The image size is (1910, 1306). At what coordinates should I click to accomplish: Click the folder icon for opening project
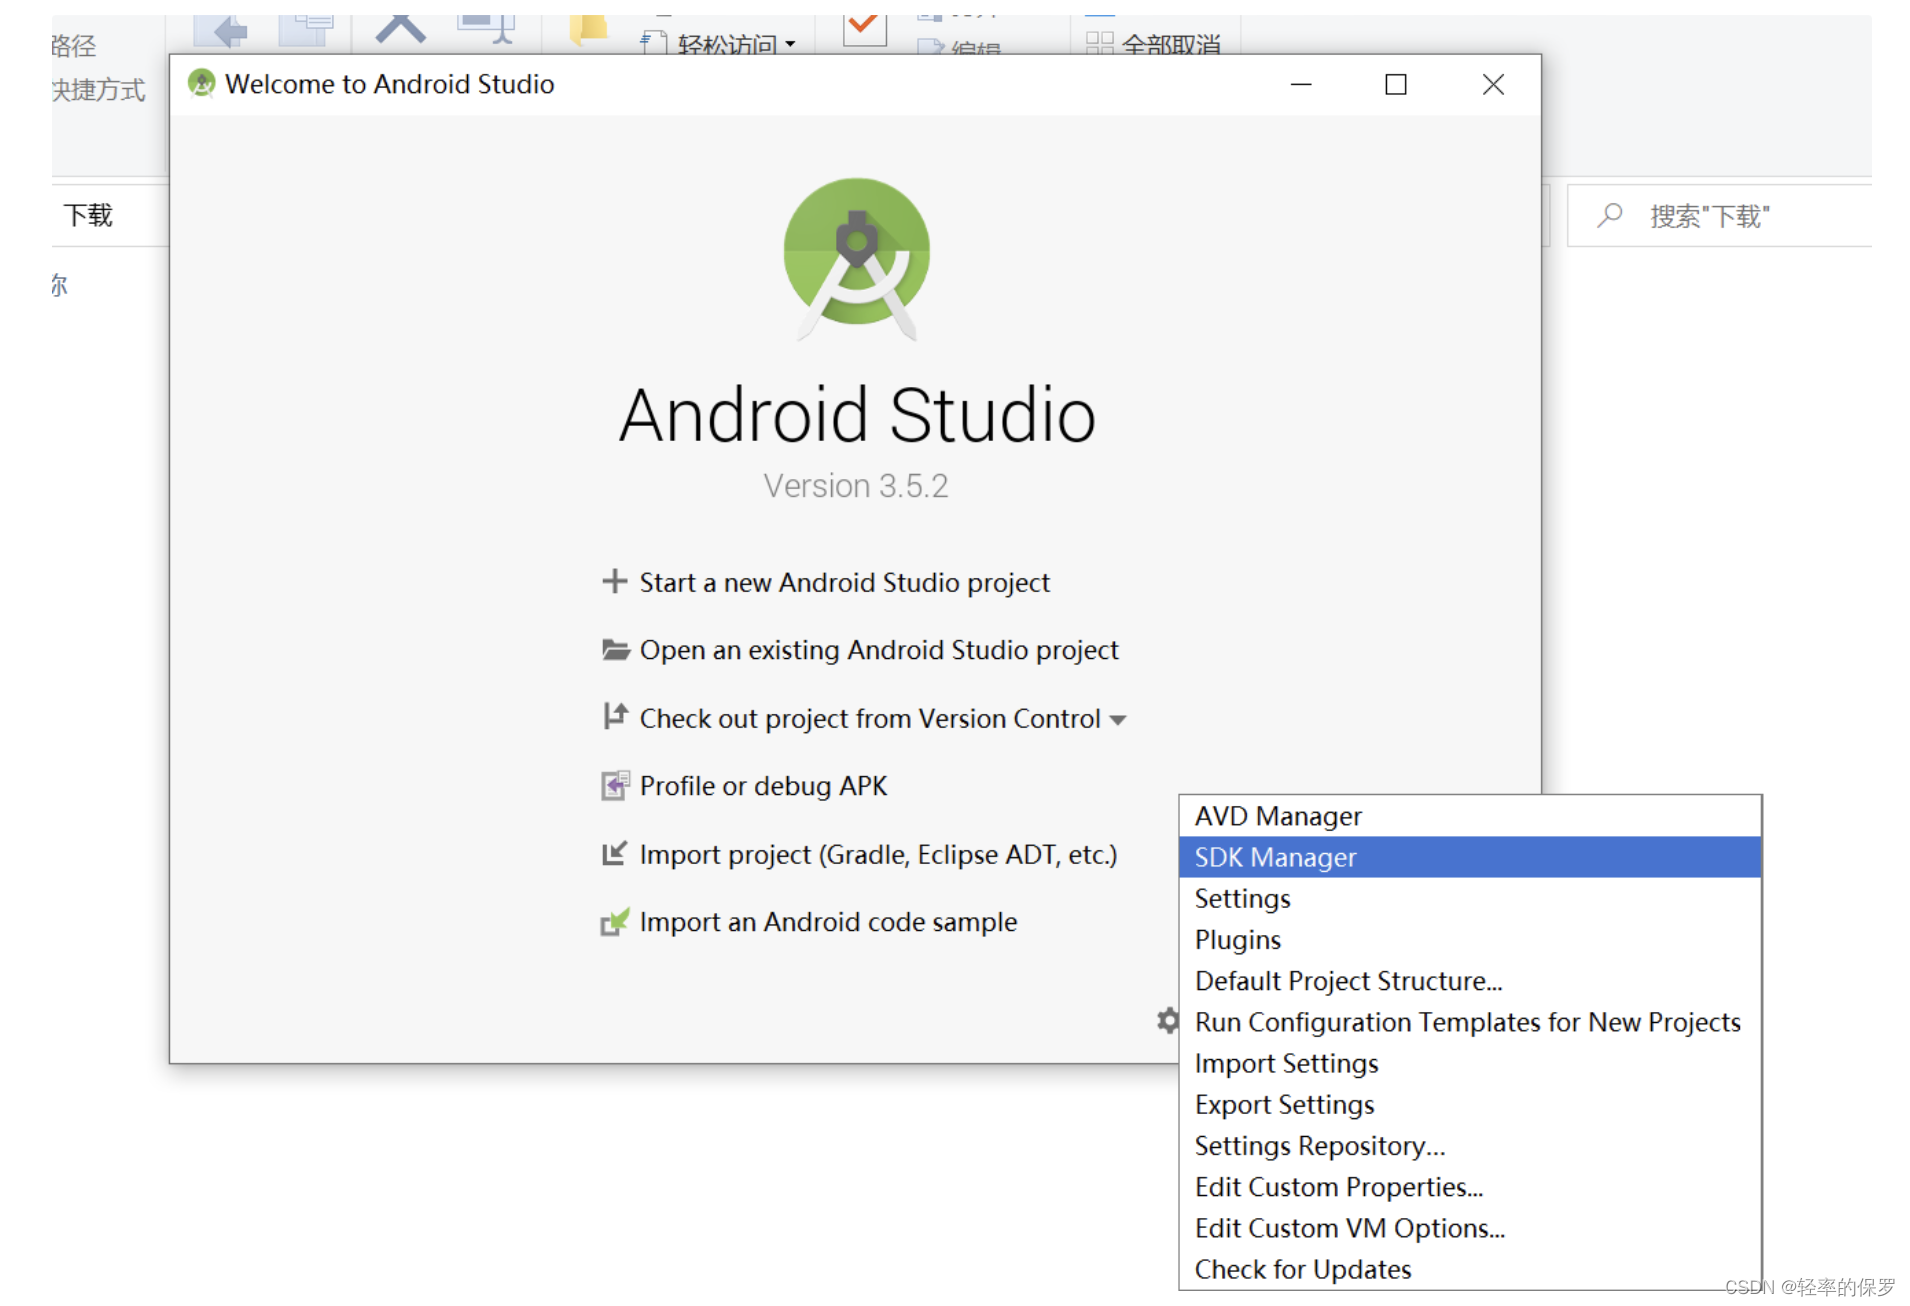615,649
